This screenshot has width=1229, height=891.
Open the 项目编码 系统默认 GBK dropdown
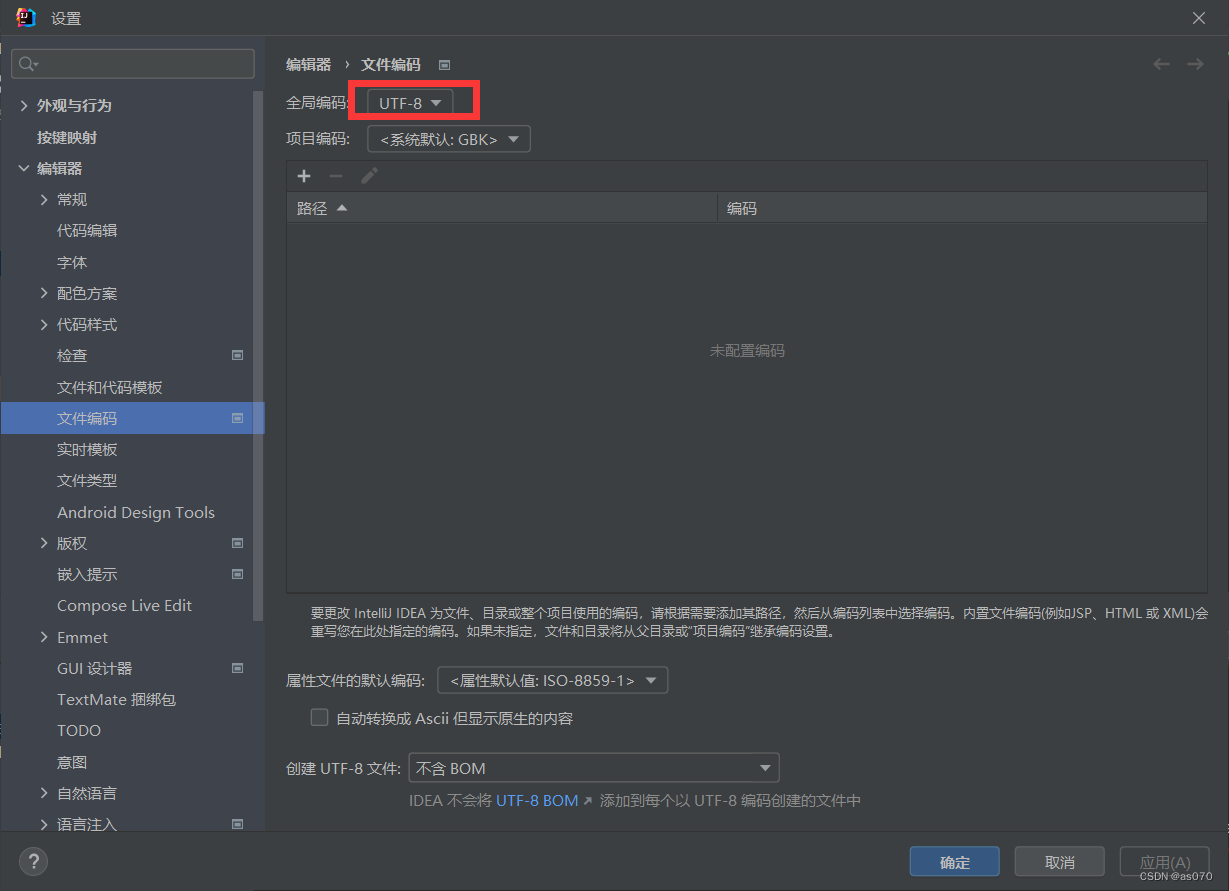(x=448, y=138)
